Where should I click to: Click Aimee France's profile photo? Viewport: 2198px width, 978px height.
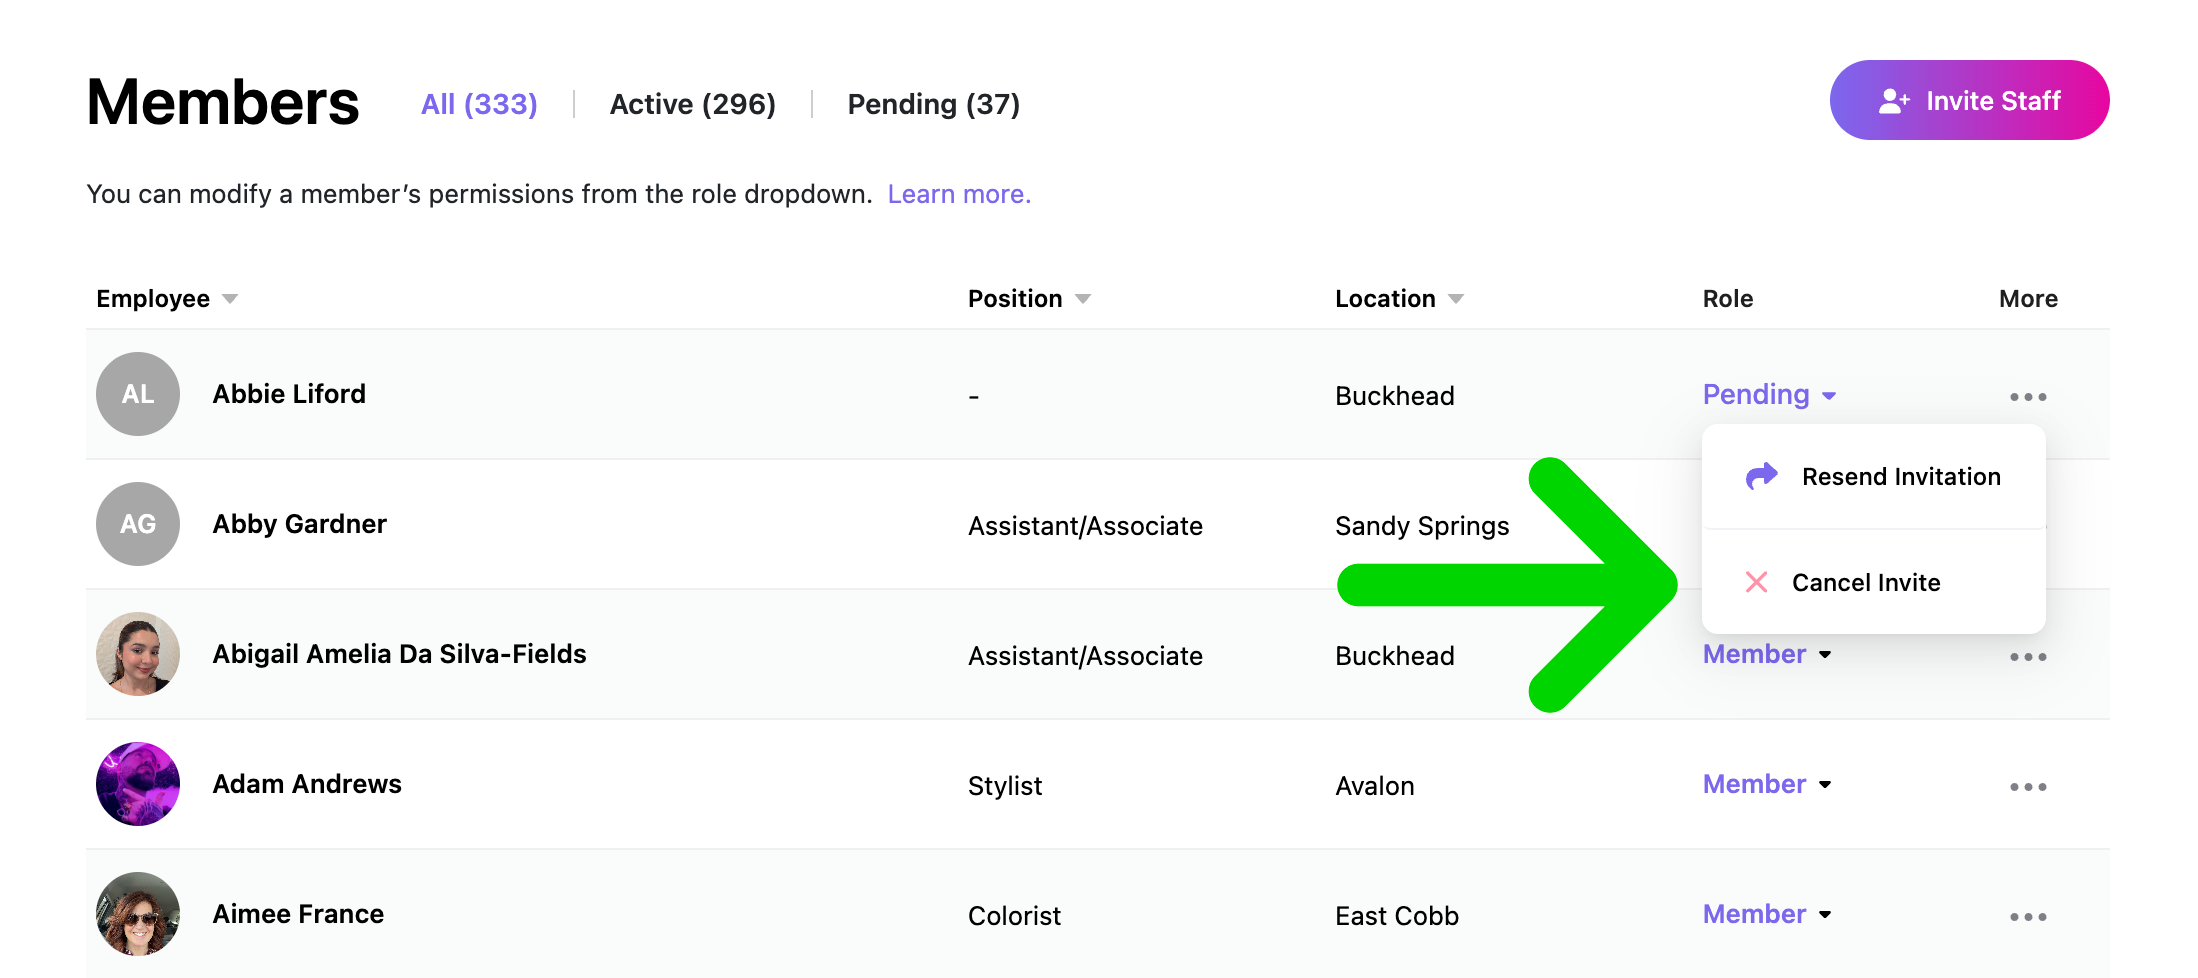click(138, 914)
